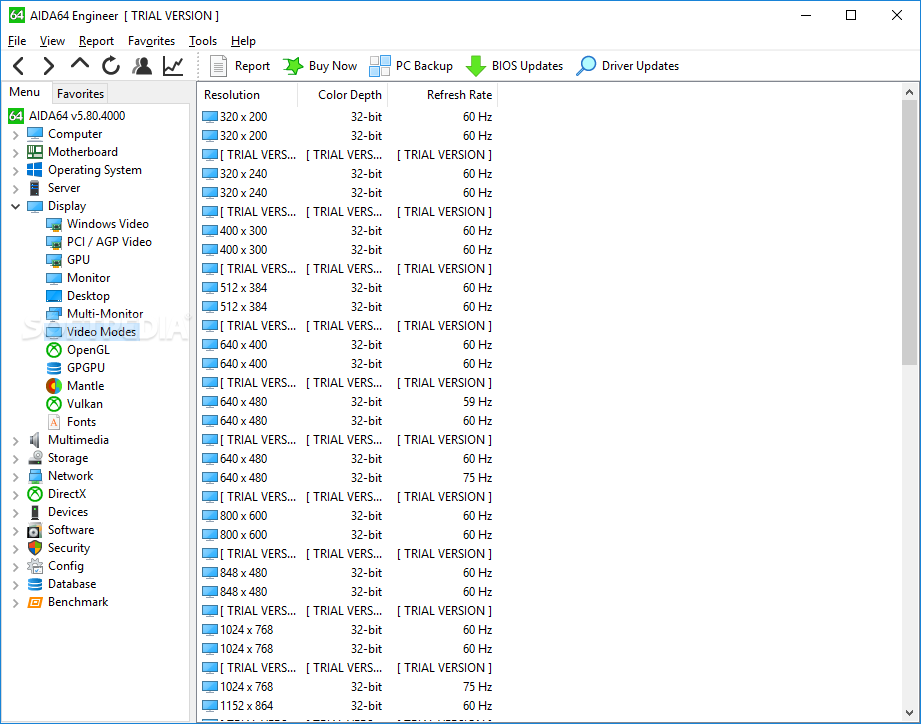Open the Help menu
921x724 pixels.
point(243,41)
